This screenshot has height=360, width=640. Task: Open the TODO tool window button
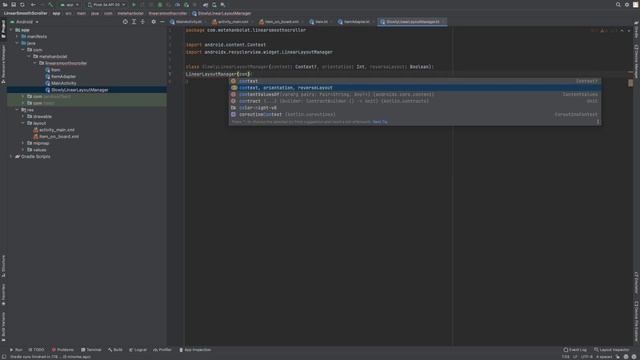tap(36, 350)
